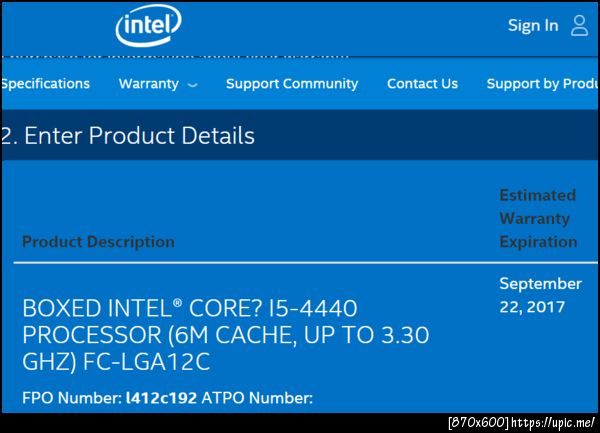Select the Core I5-4440 product name

tap(190, 307)
